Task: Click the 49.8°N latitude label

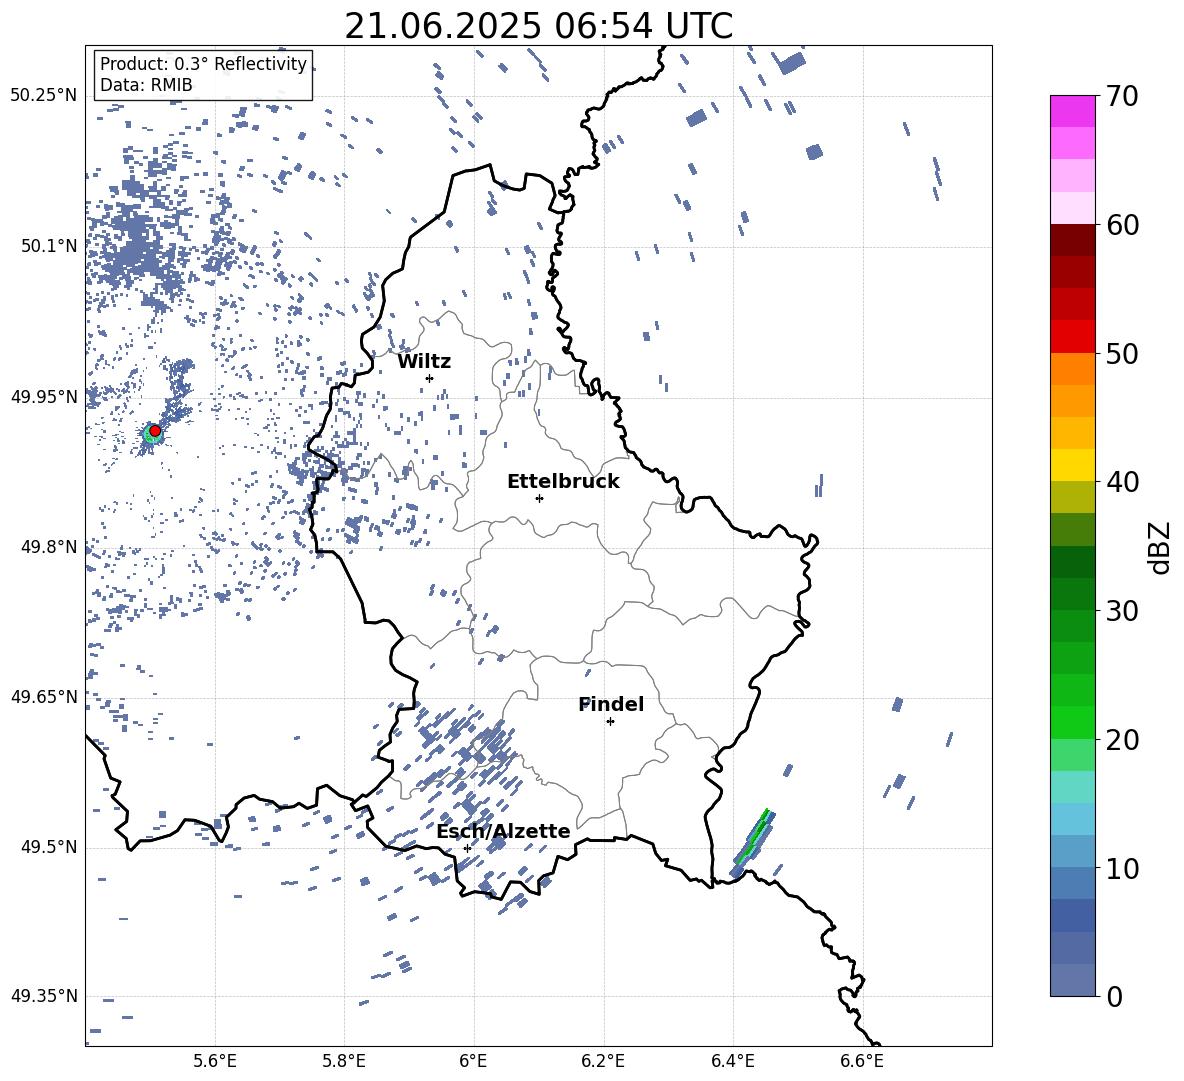Action: pos(49,547)
